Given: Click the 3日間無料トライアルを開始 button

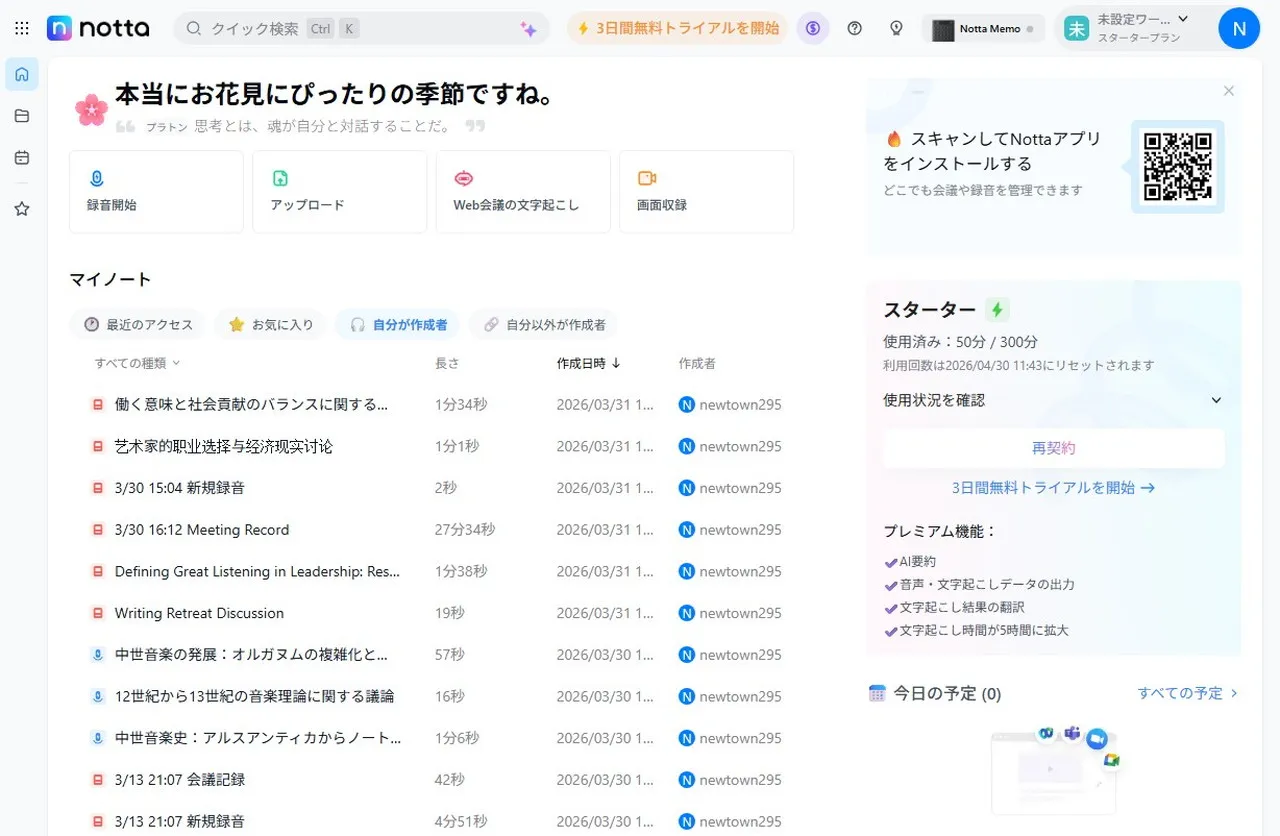Looking at the screenshot, I should click(x=677, y=28).
